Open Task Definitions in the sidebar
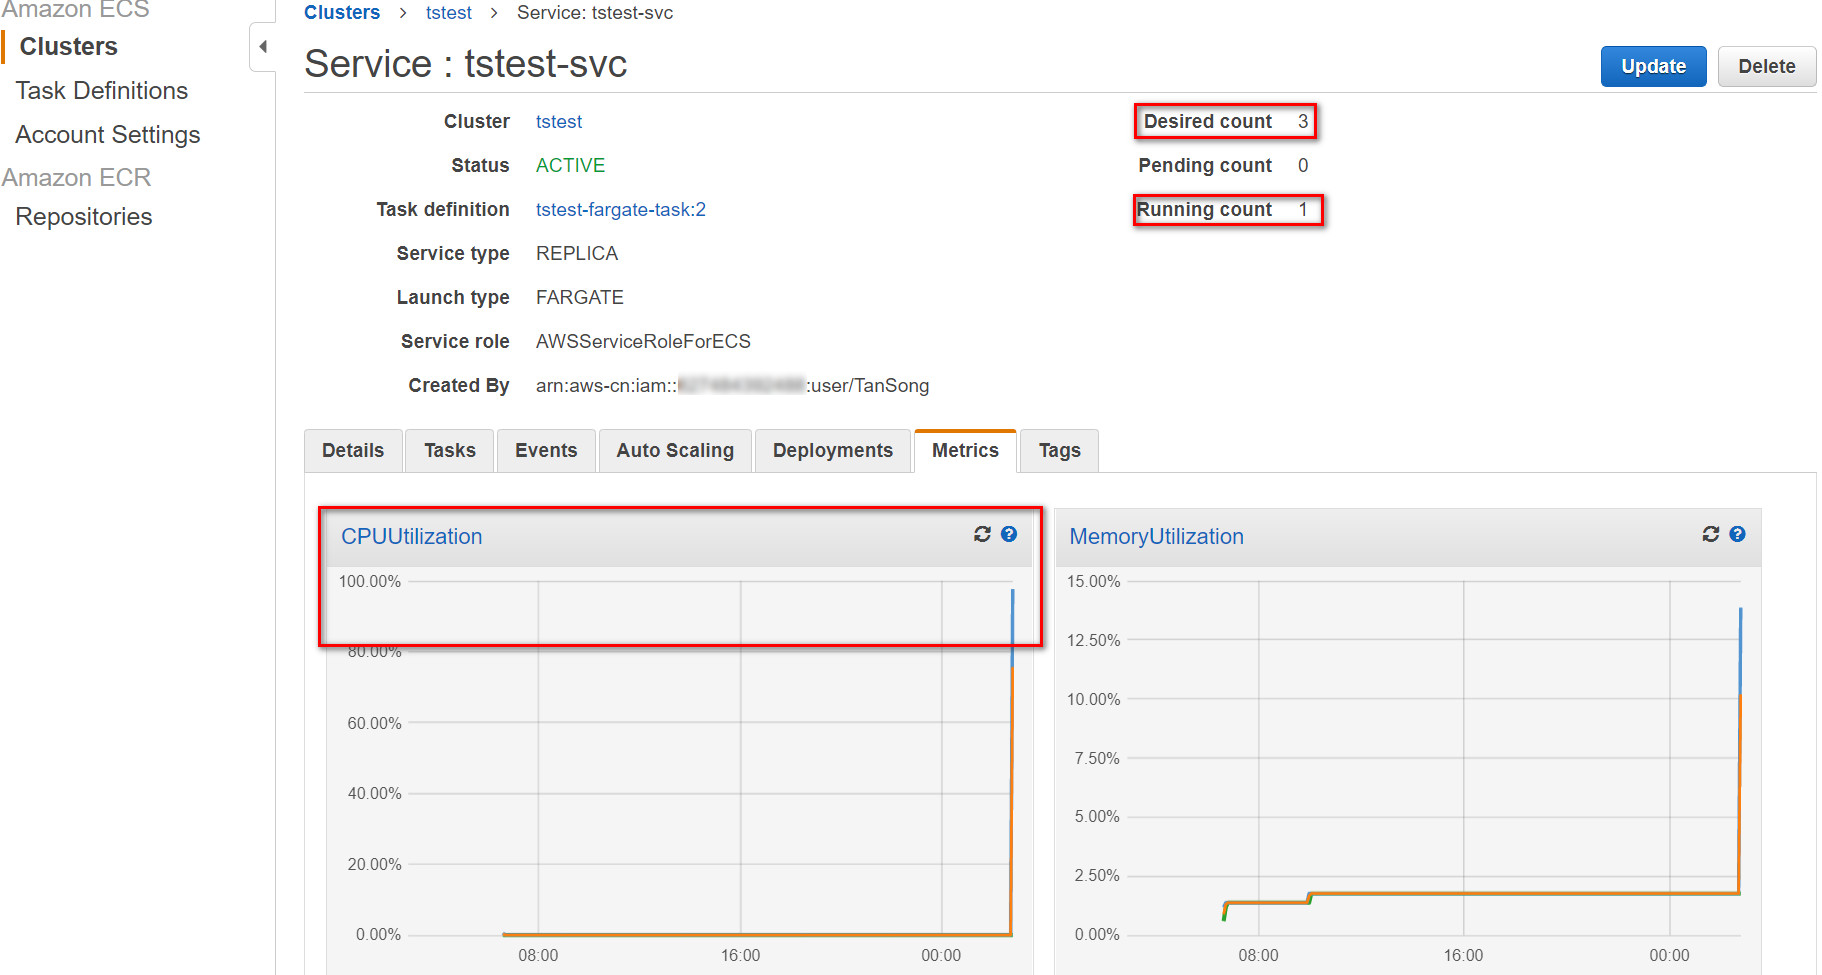The width and height of the screenshot is (1822, 975). coord(102,90)
